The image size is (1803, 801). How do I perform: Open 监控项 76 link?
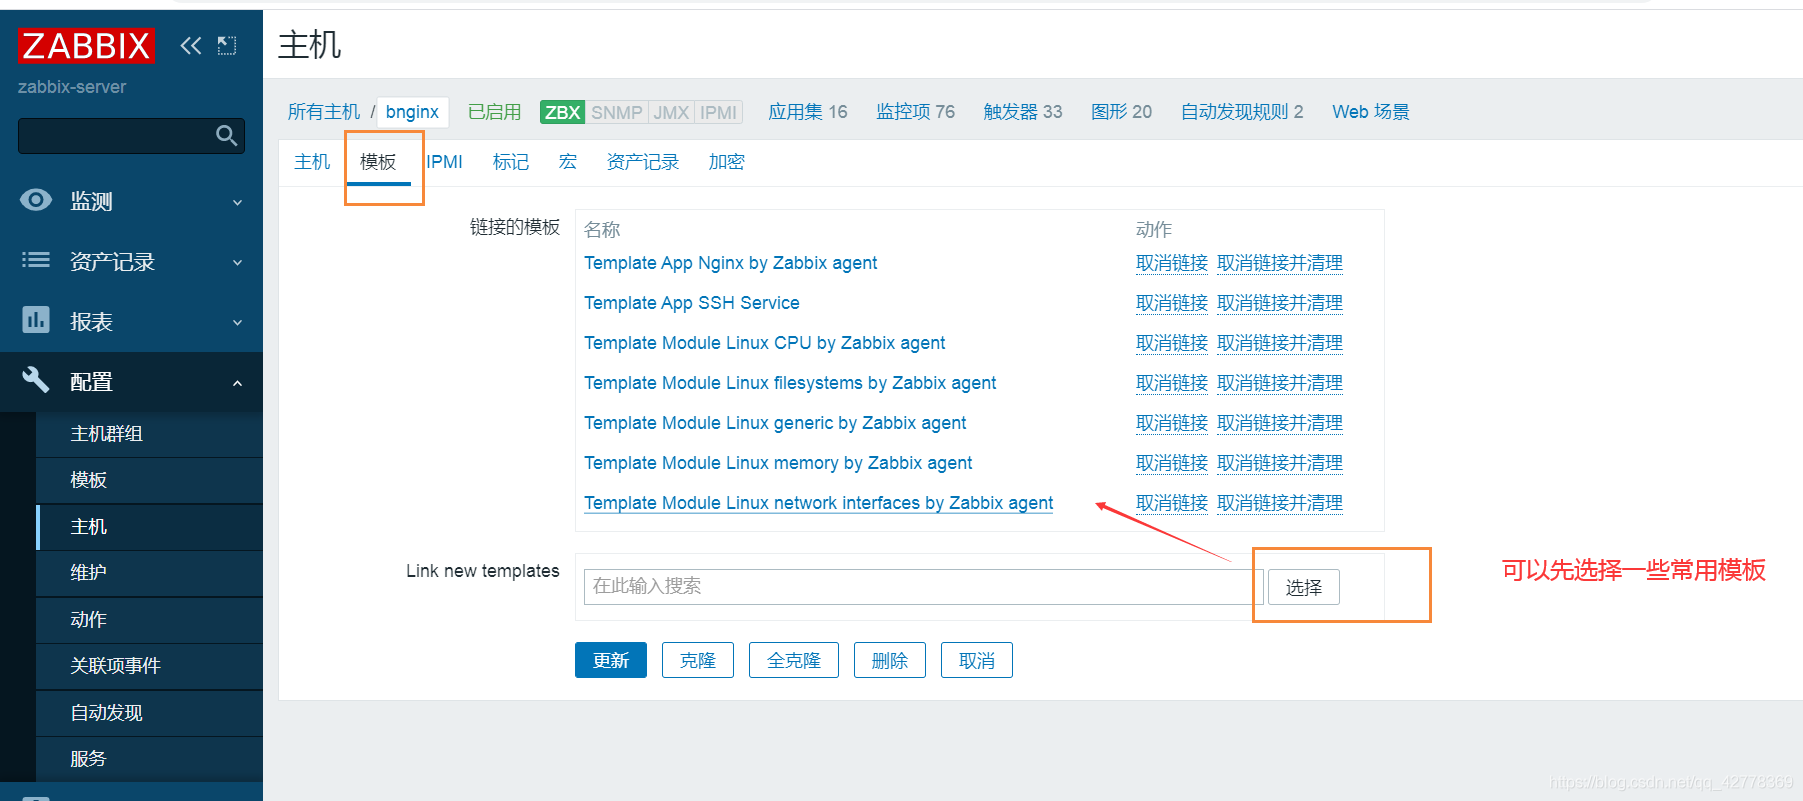pos(916,112)
